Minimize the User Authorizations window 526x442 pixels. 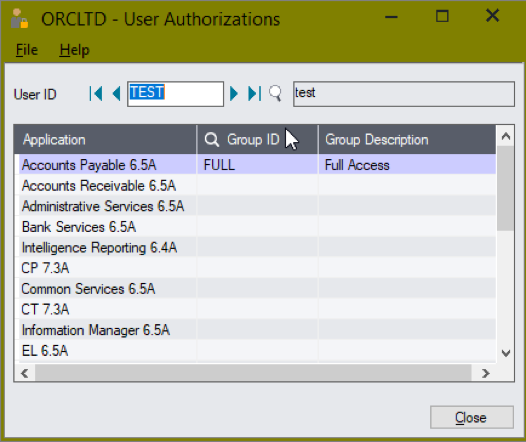point(391,17)
